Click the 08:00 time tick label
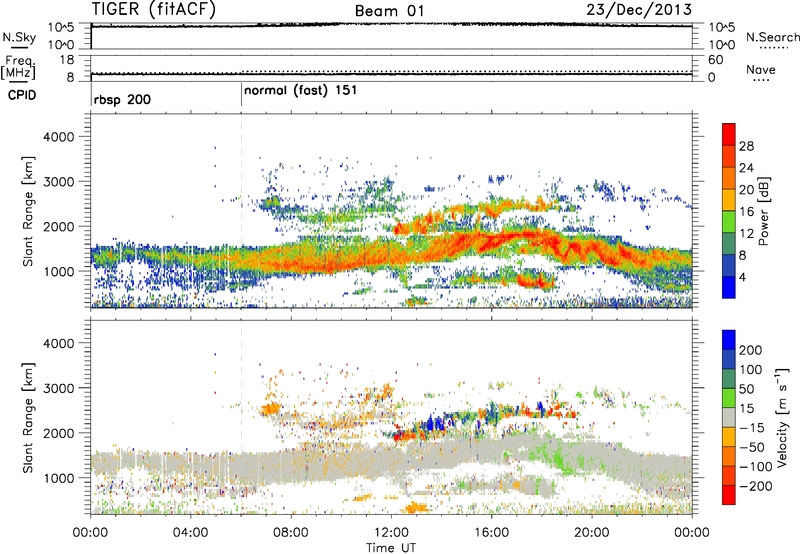 [291, 533]
